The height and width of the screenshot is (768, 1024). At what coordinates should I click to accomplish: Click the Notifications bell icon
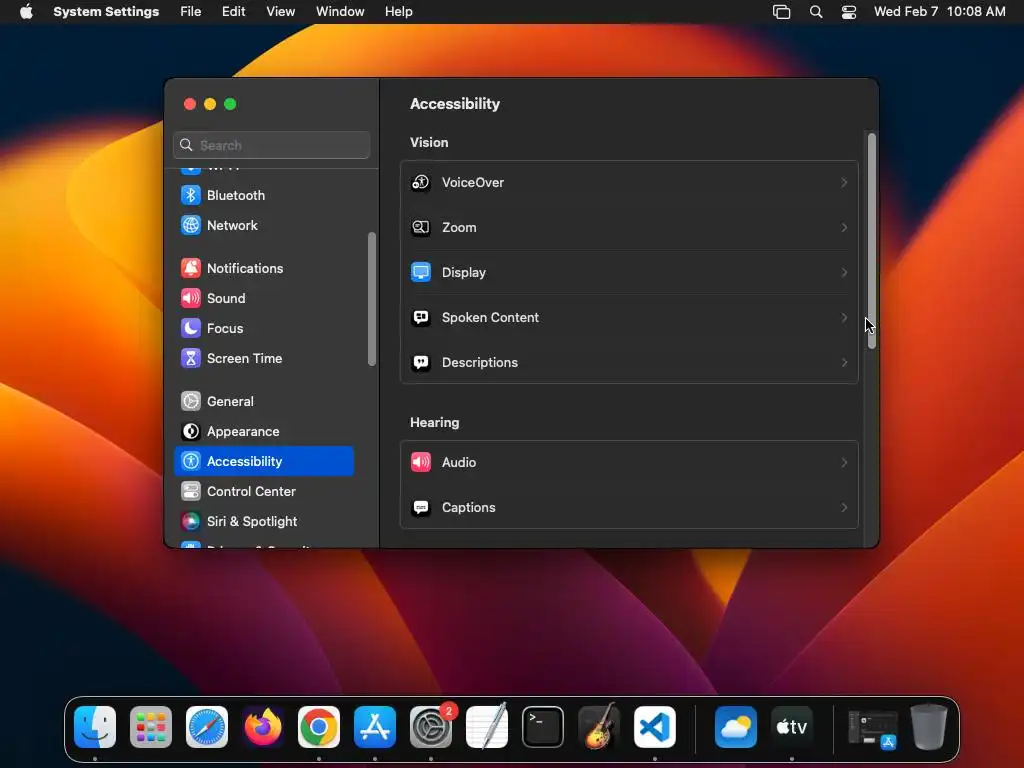191,268
